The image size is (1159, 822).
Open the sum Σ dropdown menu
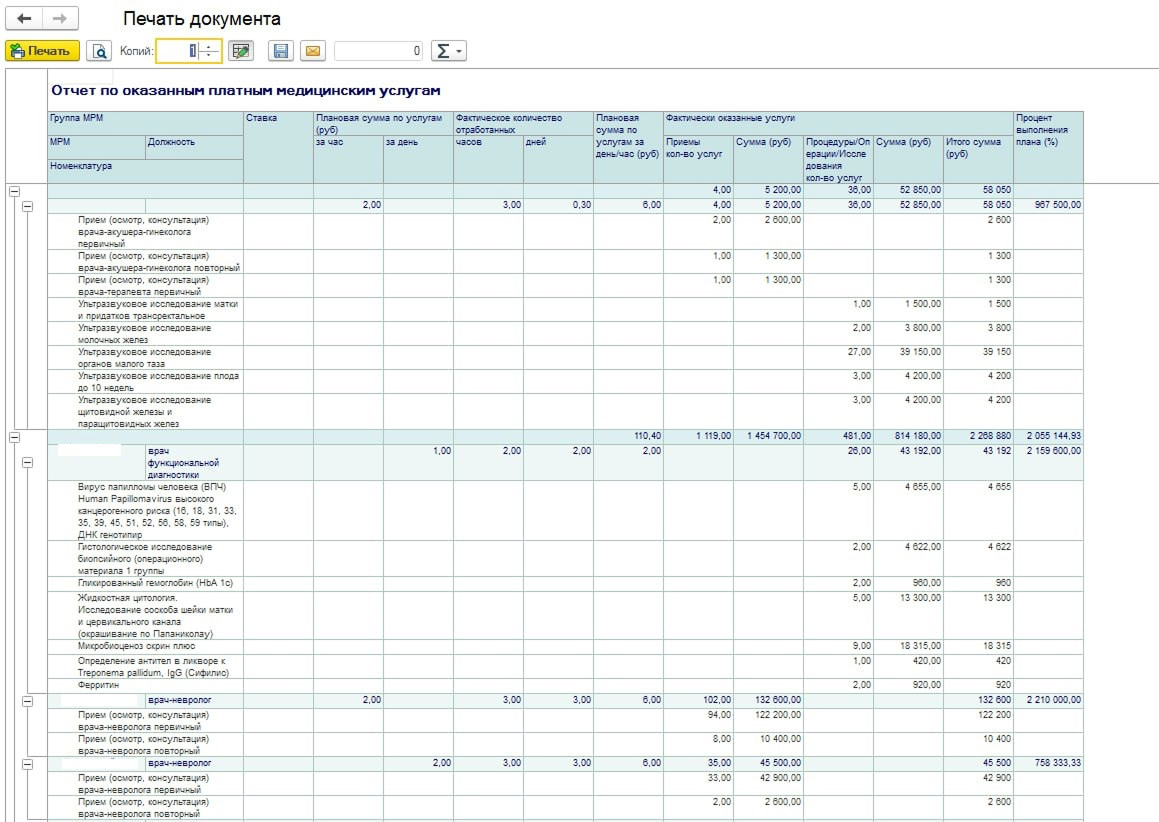pyautogui.click(x=448, y=51)
